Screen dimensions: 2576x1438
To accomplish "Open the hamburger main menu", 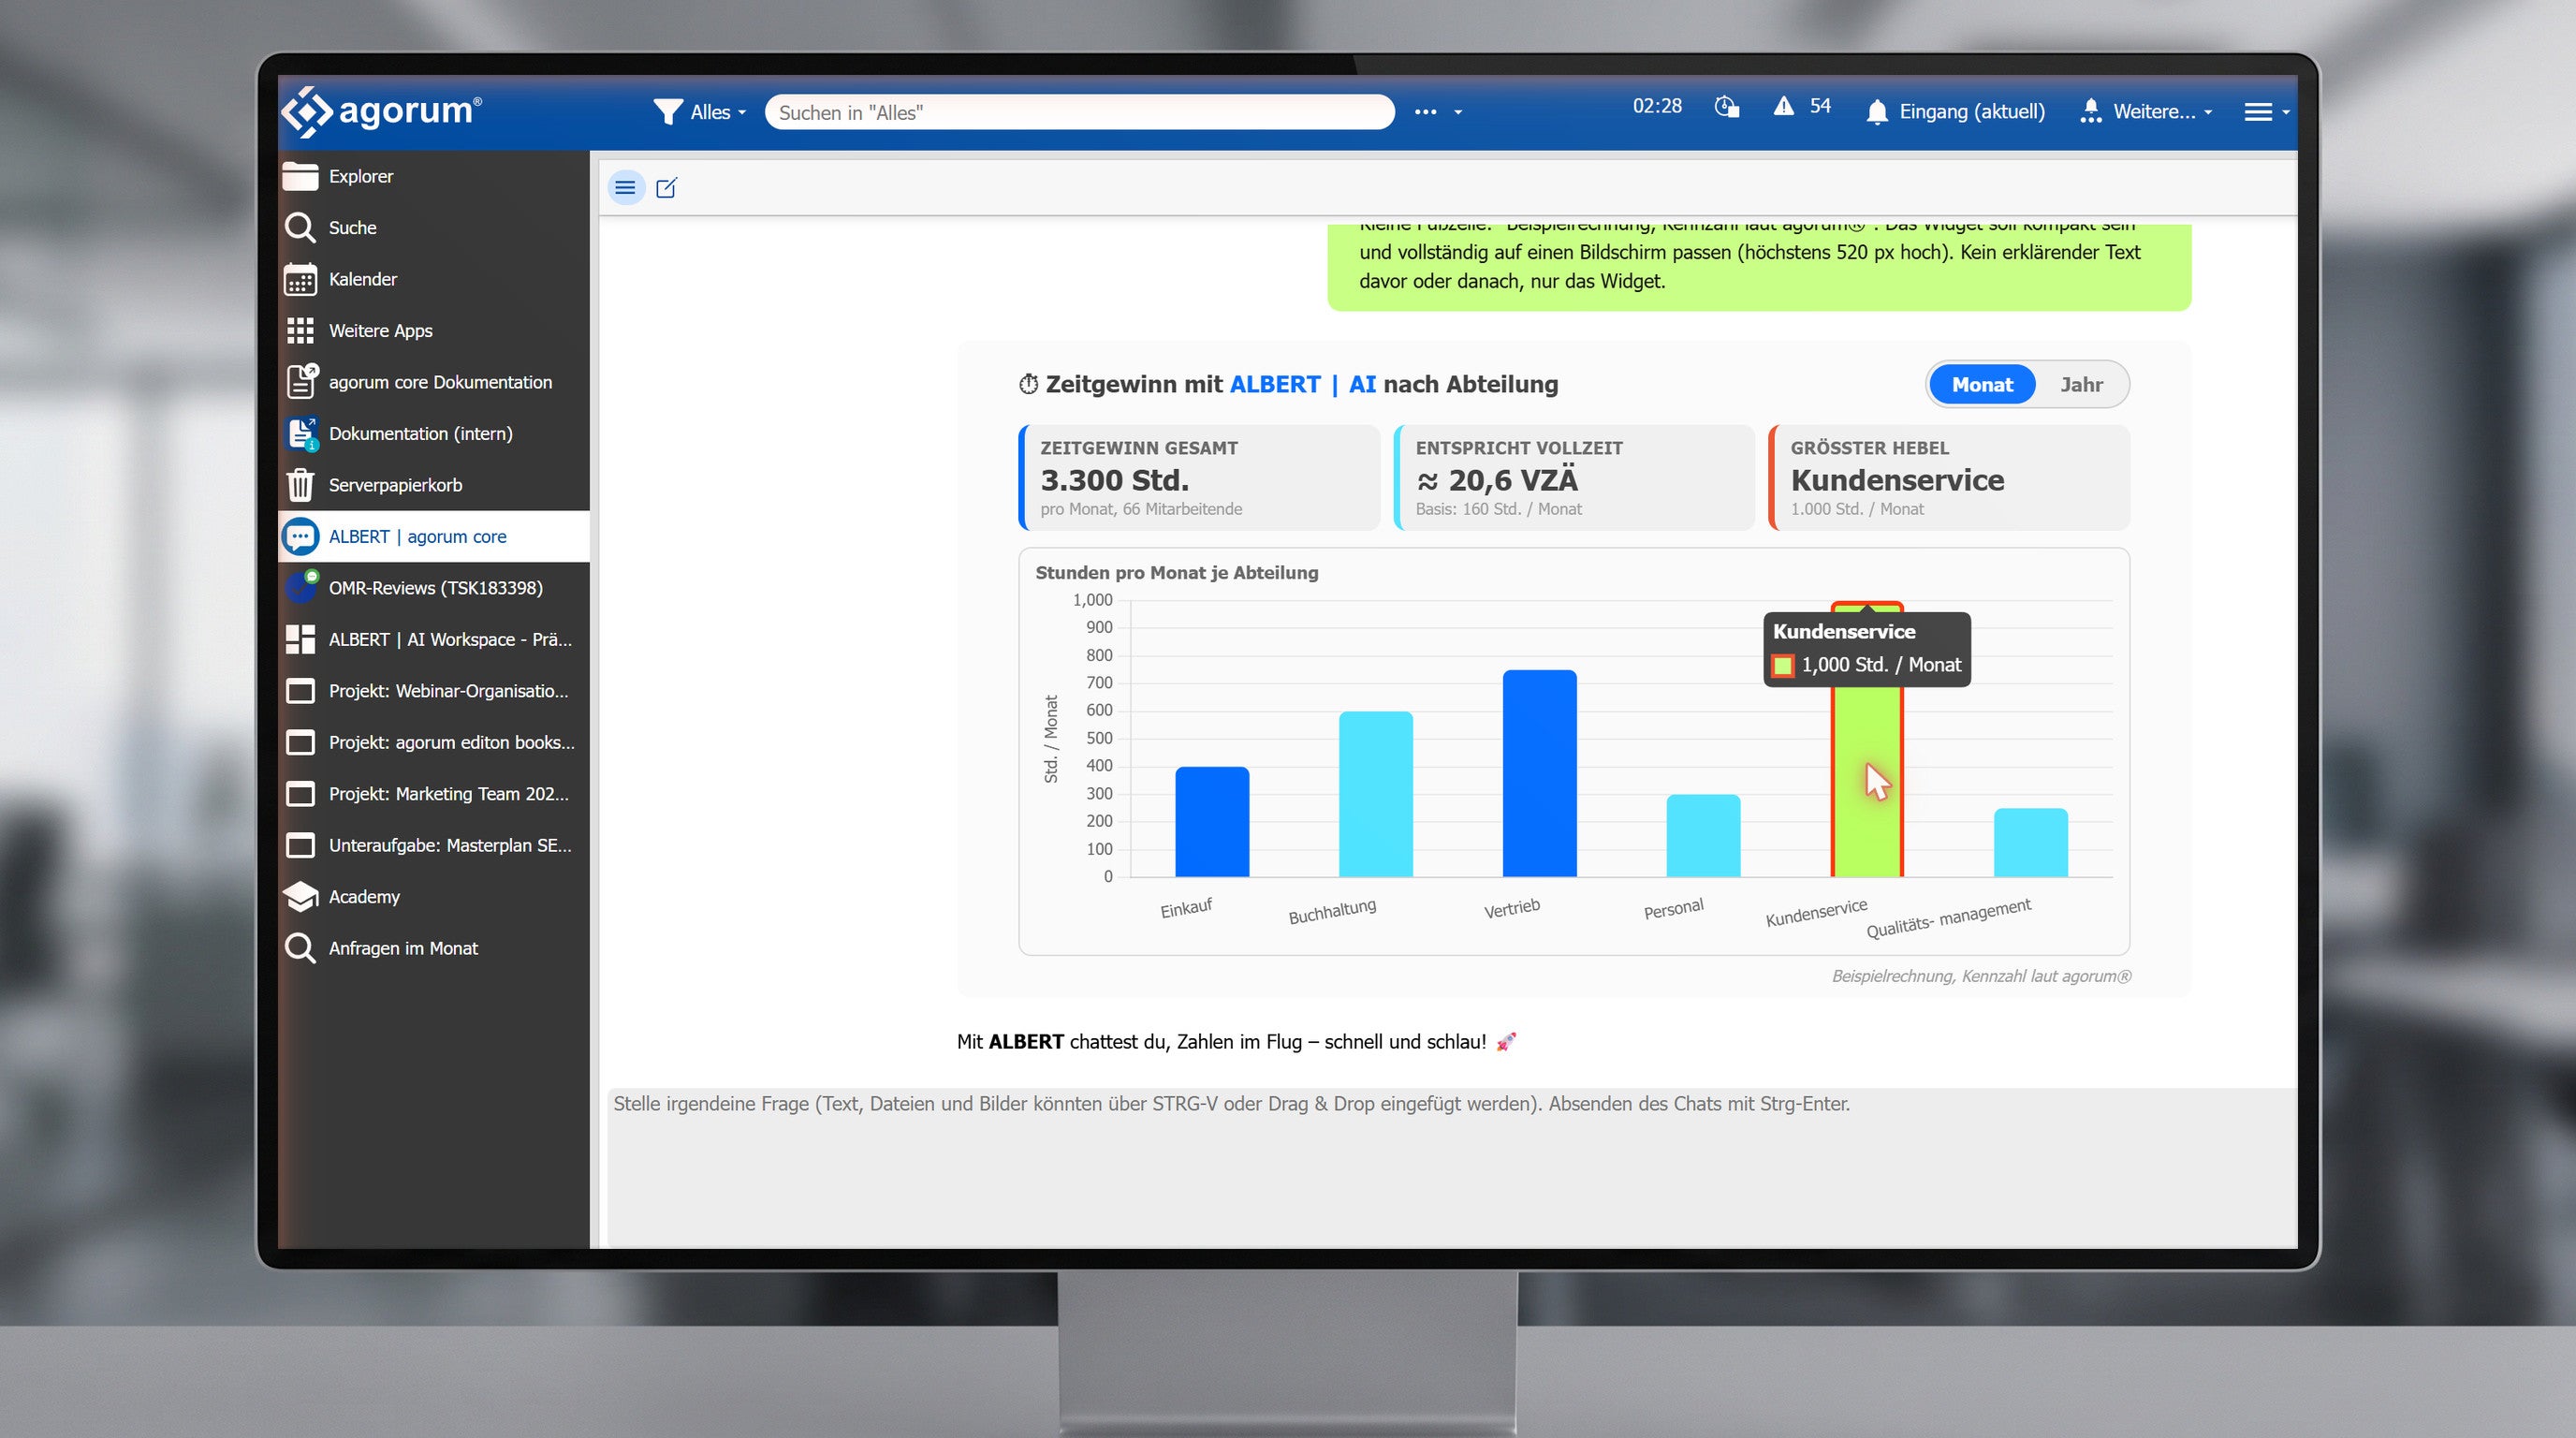I will tap(2265, 112).
